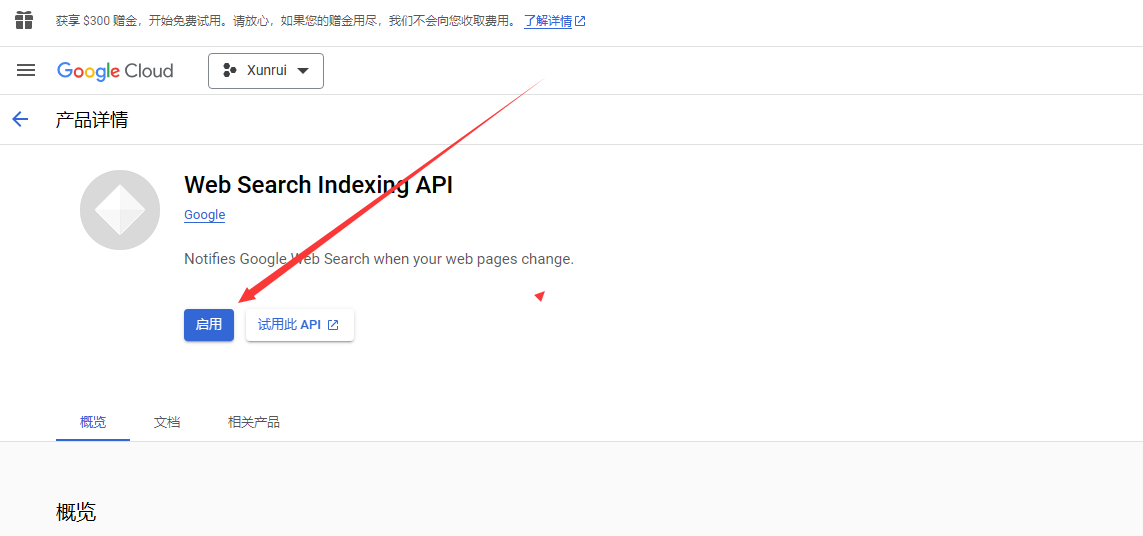Click the Web Search Indexing API heading
1143x536 pixels.
pos(319,185)
